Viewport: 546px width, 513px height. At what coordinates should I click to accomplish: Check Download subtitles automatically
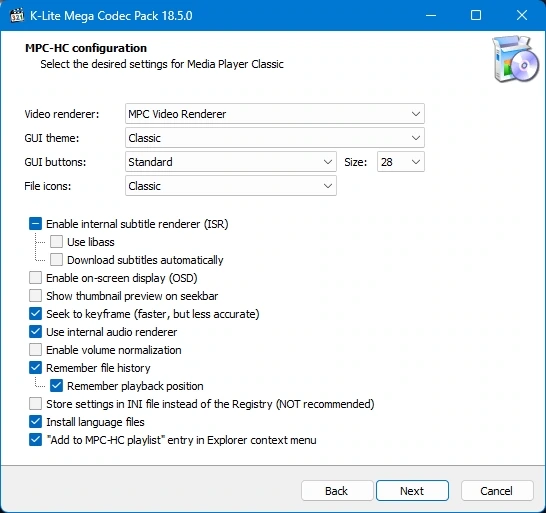click(56, 260)
